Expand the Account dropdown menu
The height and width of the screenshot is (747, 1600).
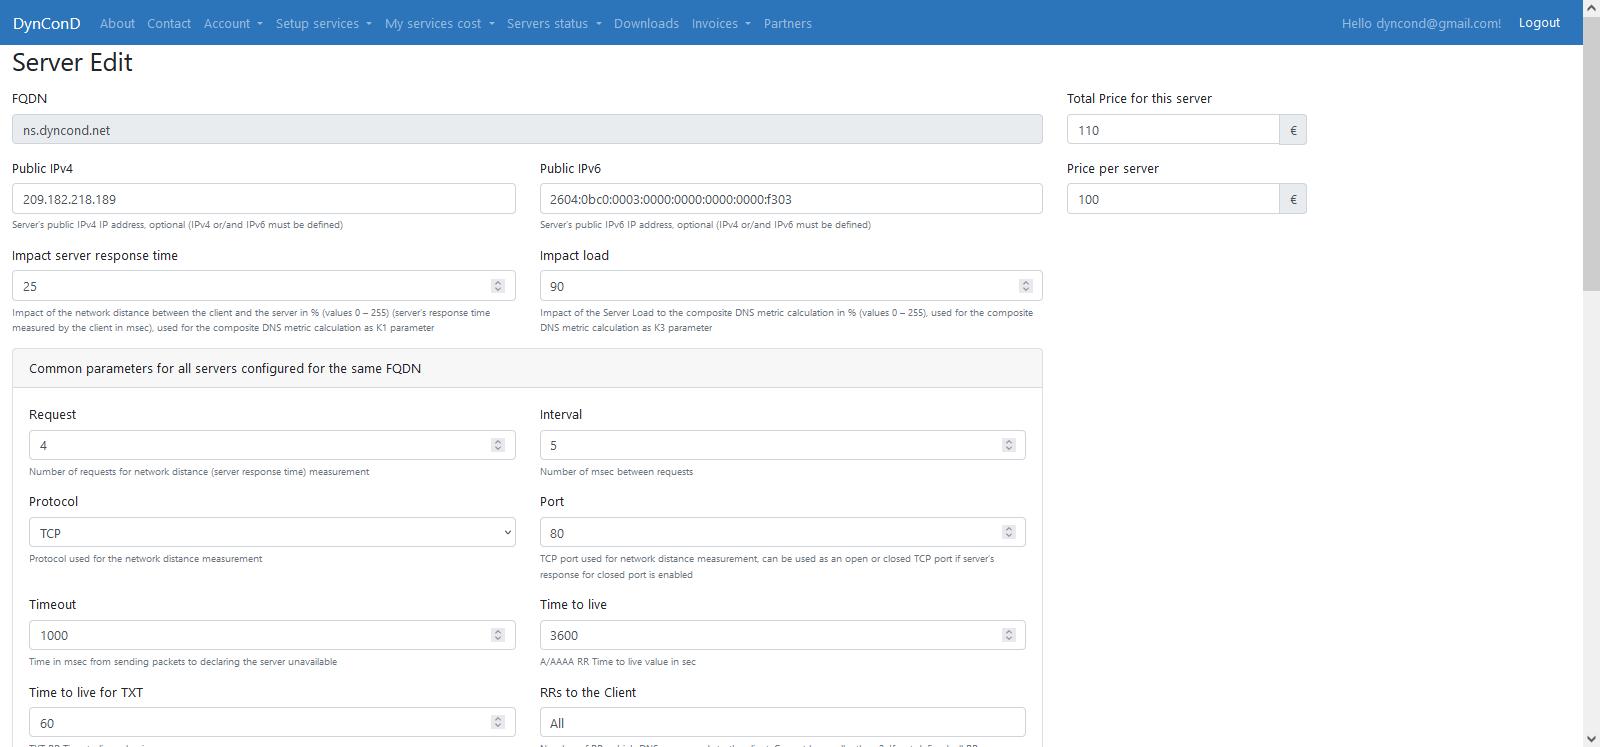pos(233,23)
